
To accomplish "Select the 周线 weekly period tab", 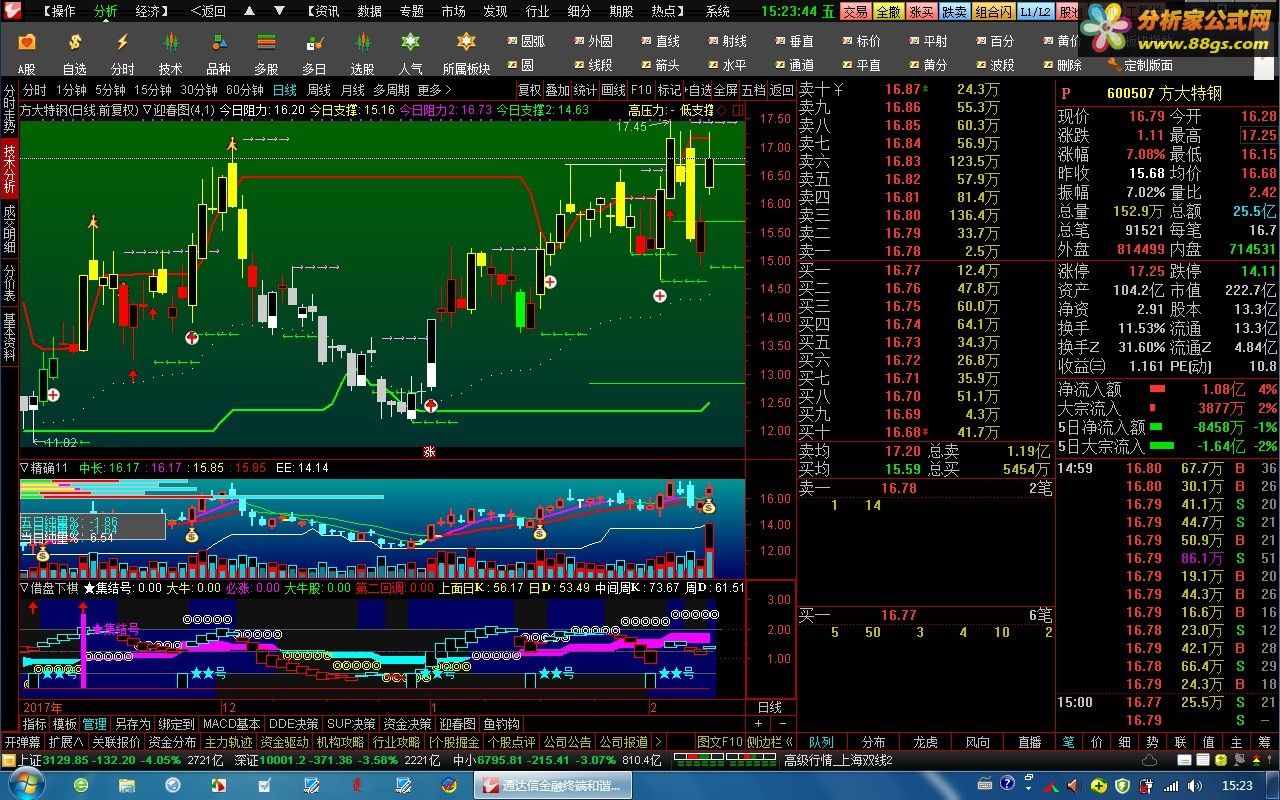I will (319, 90).
